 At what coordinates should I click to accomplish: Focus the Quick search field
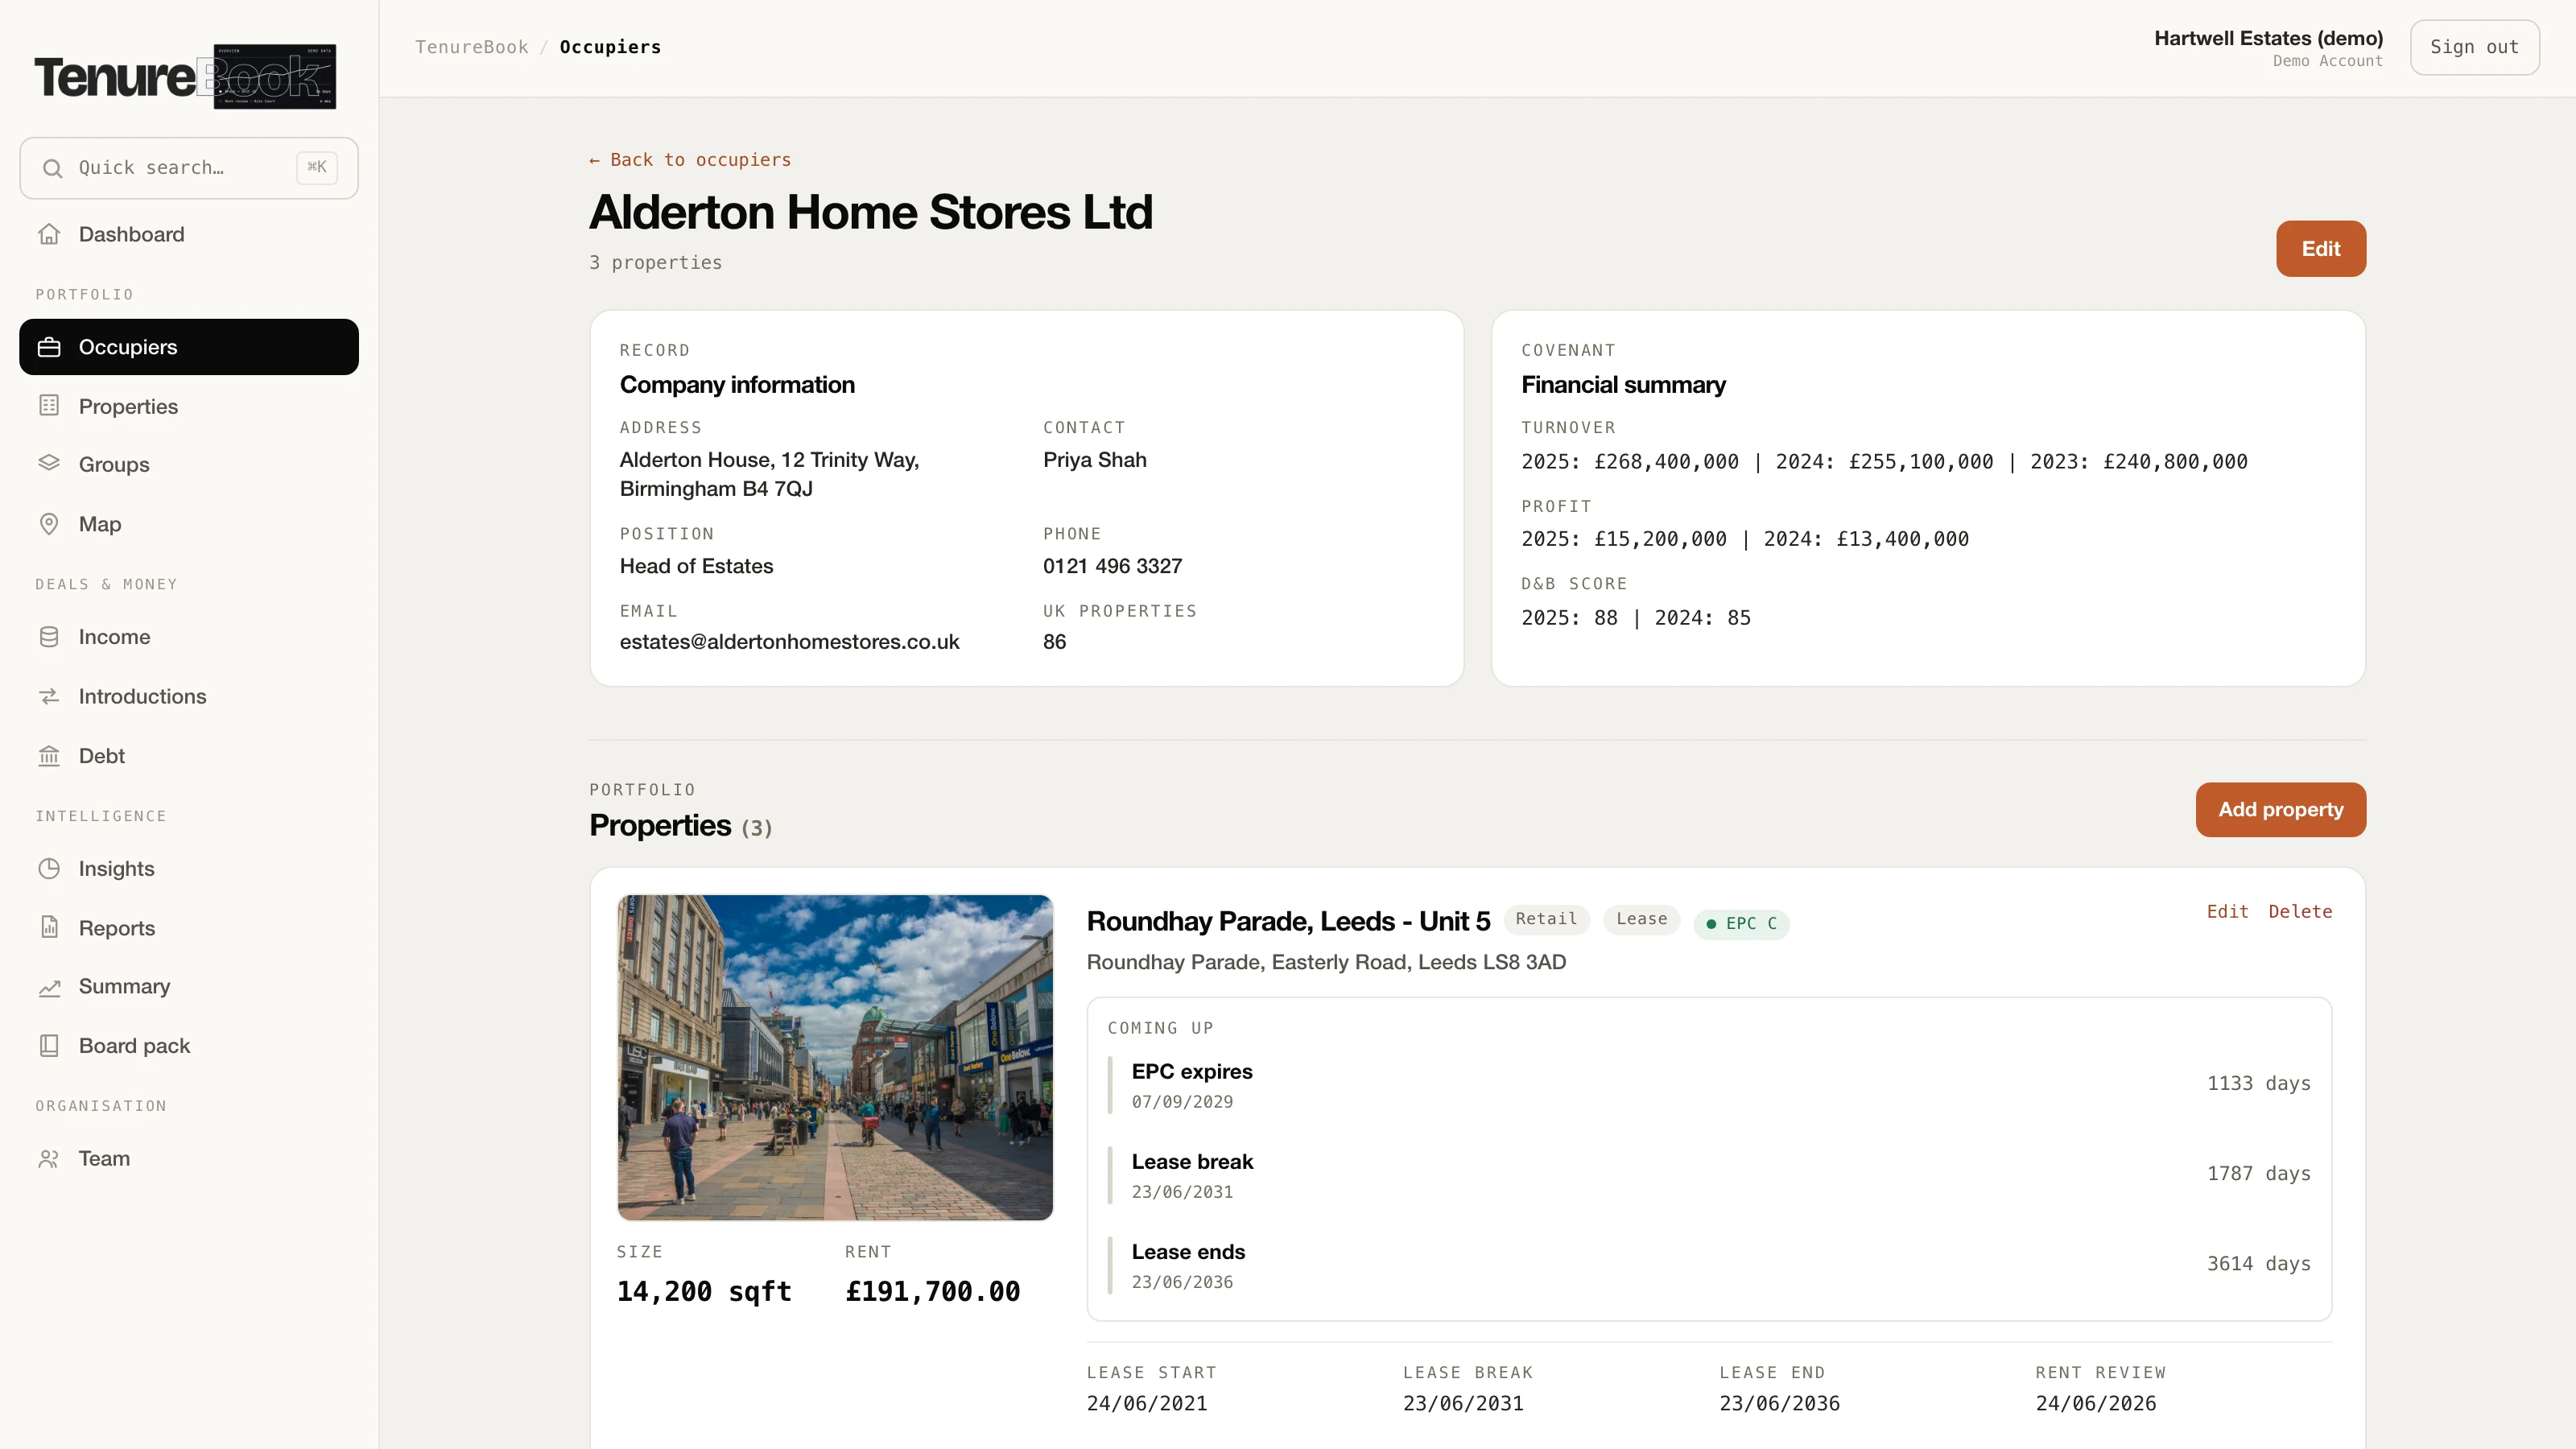[x=189, y=168]
